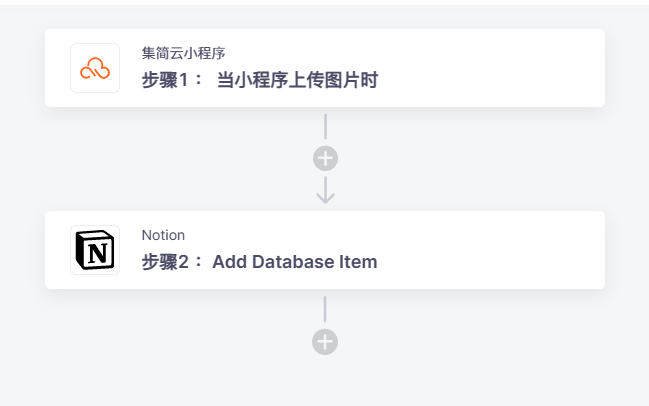Click the Notion logo icon
649x406 pixels.
pos(95,250)
